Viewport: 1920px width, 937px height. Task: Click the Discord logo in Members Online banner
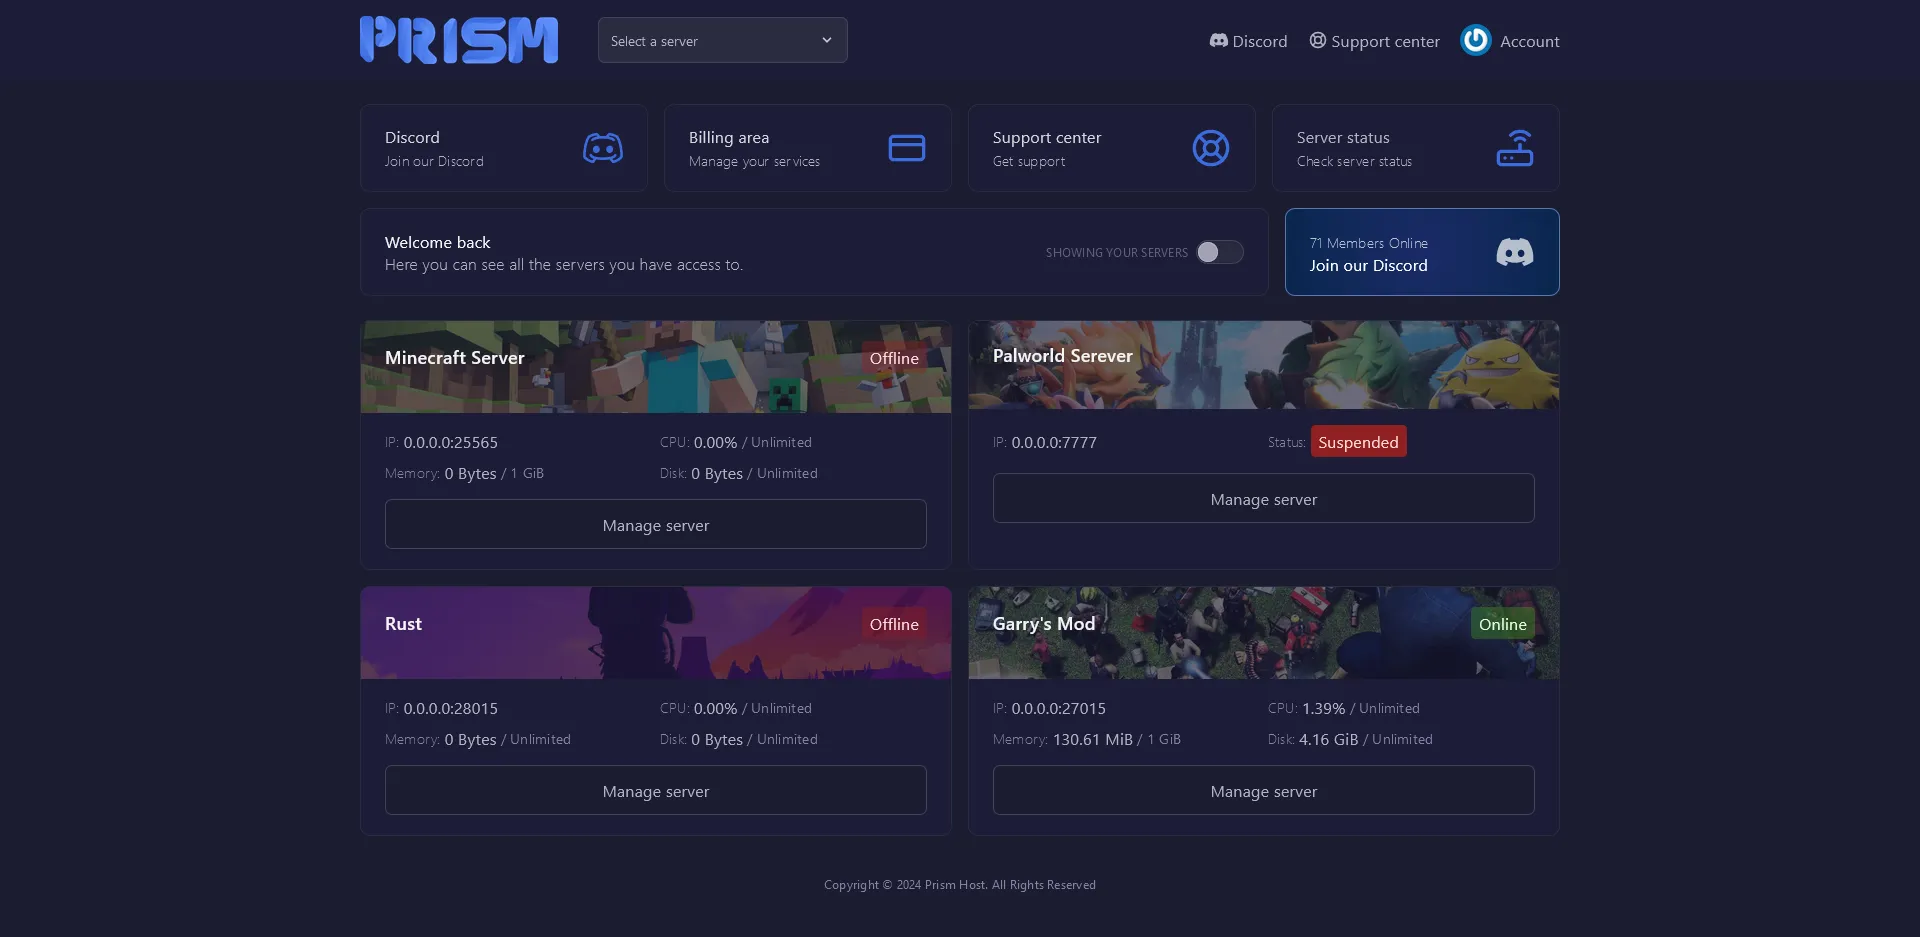pyautogui.click(x=1514, y=252)
